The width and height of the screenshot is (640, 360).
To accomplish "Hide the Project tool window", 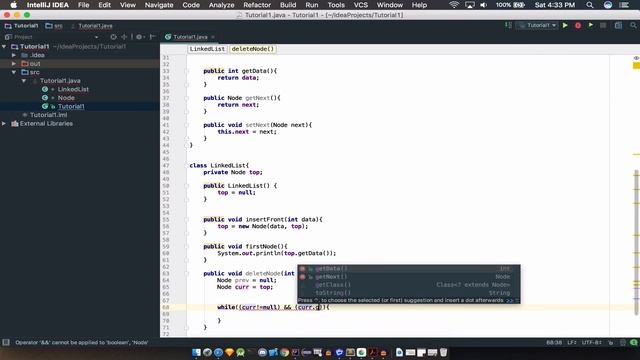I will coord(153,37).
